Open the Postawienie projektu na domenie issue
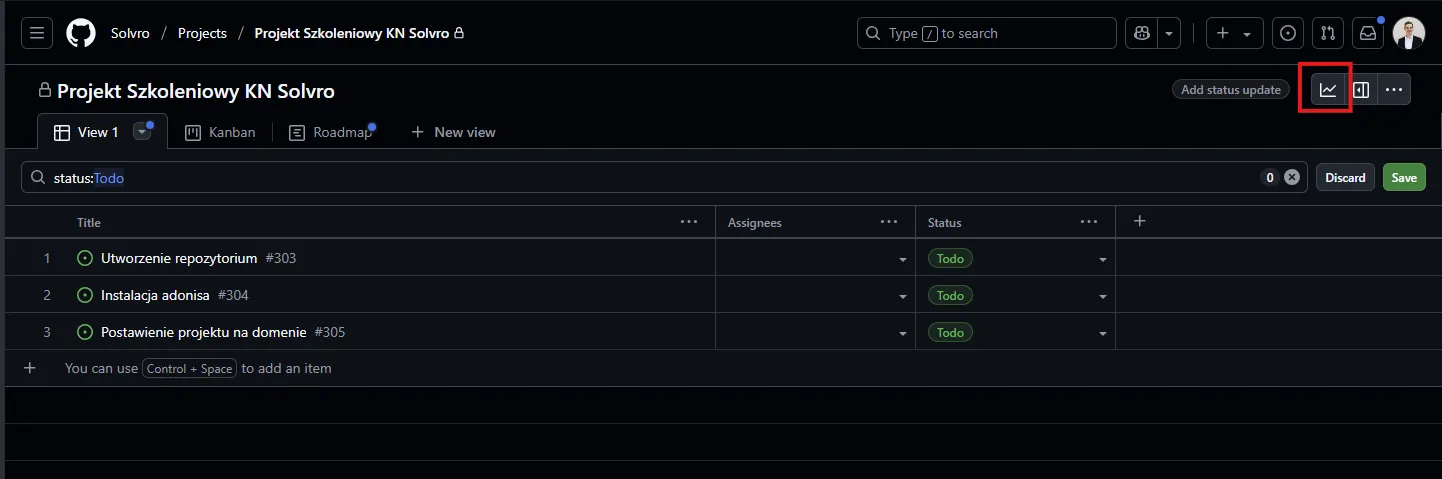The width and height of the screenshot is (1442, 479). [207, 332]
